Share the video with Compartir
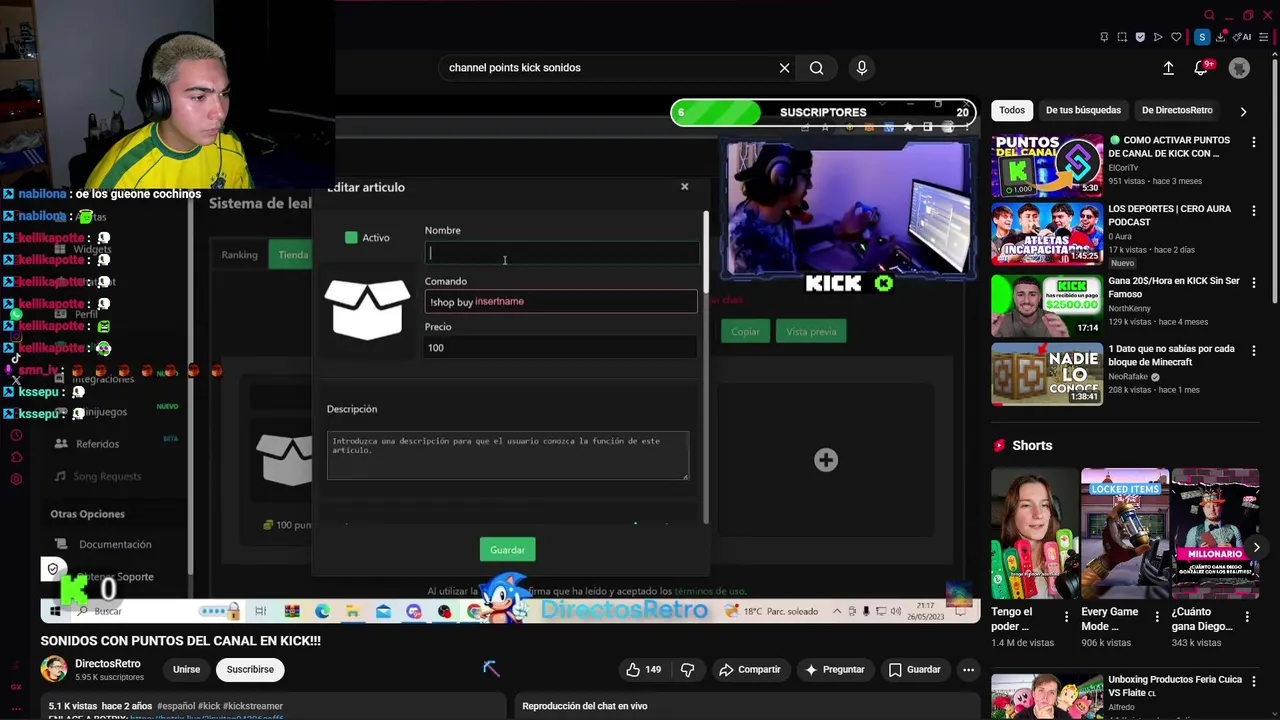 [750, 669]
